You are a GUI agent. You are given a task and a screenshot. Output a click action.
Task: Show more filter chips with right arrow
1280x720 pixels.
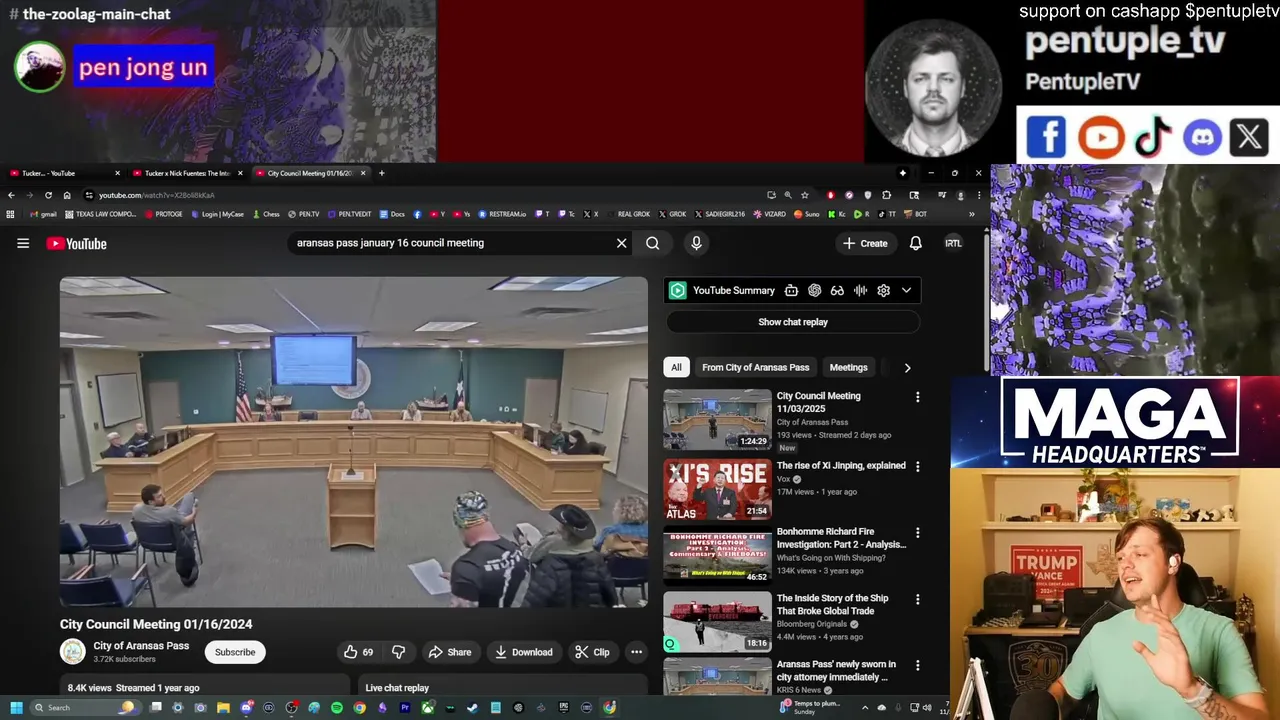click(907, 367)
